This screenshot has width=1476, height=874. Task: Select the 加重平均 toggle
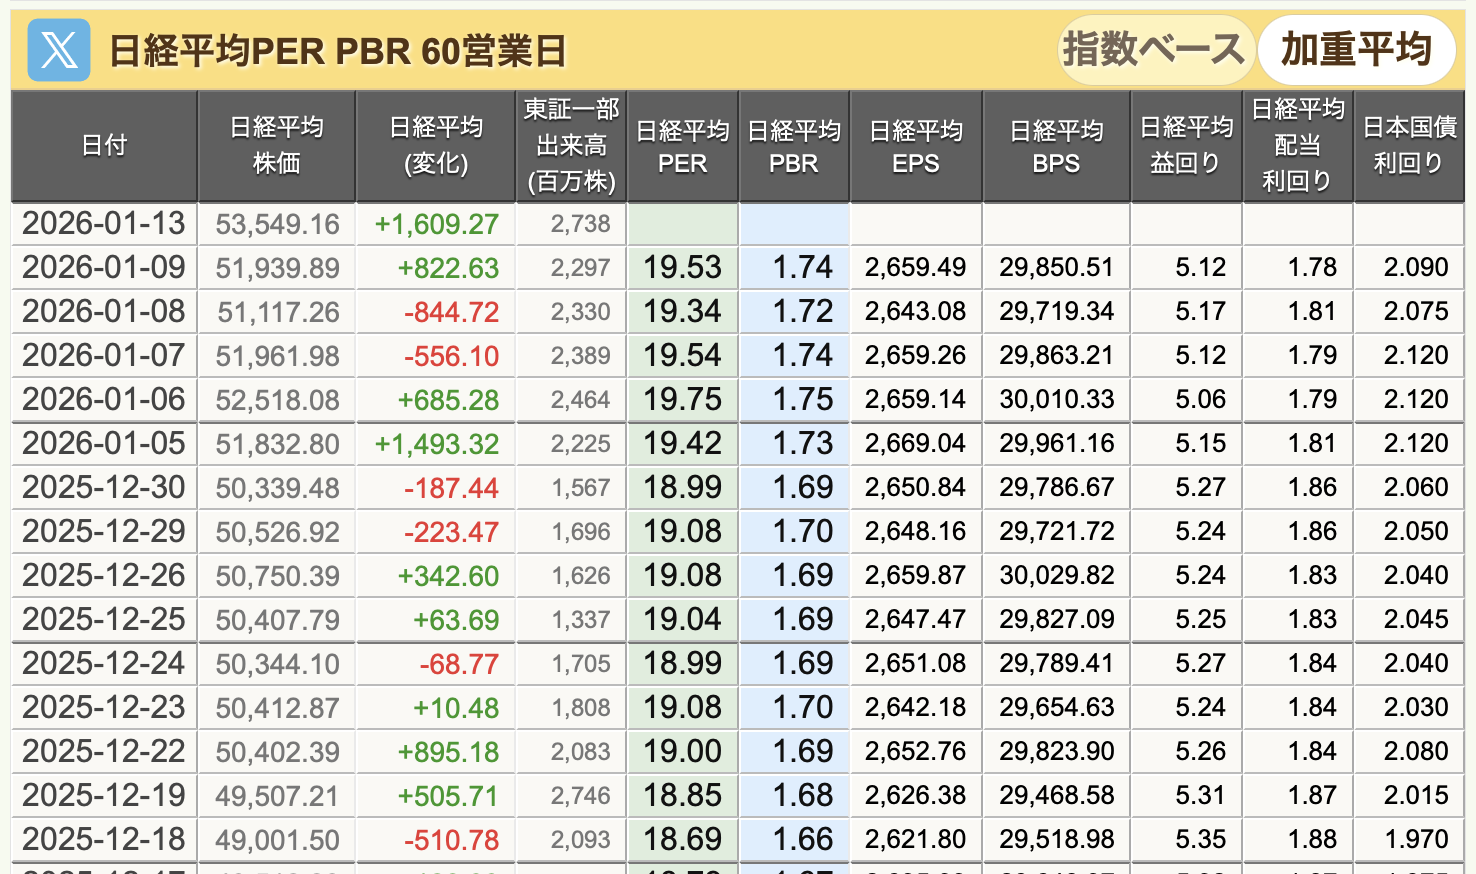[x=1355, y=49]
